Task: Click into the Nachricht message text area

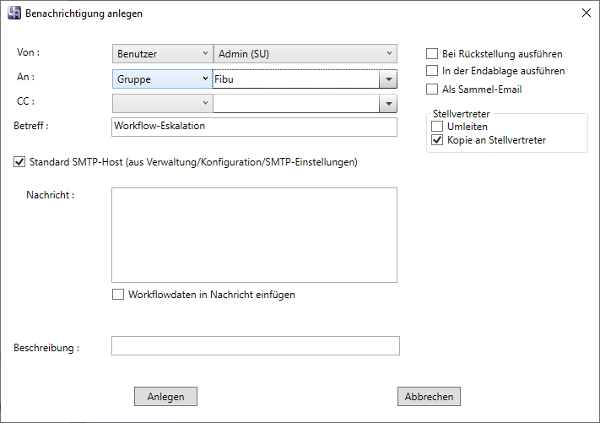Action: pos(254,235)
